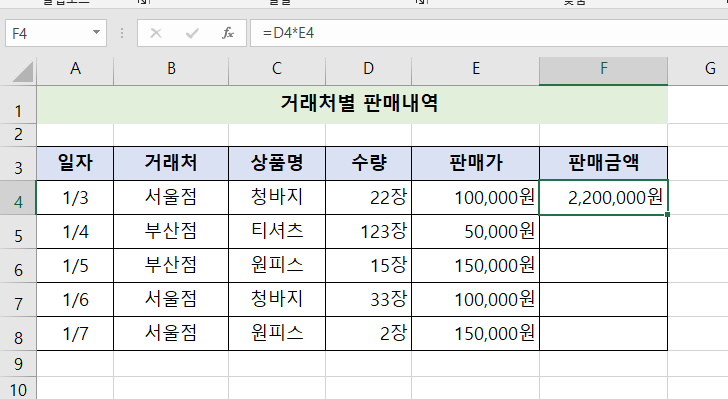Select column C header
The image size is (728, 399).
coord(277,71)
